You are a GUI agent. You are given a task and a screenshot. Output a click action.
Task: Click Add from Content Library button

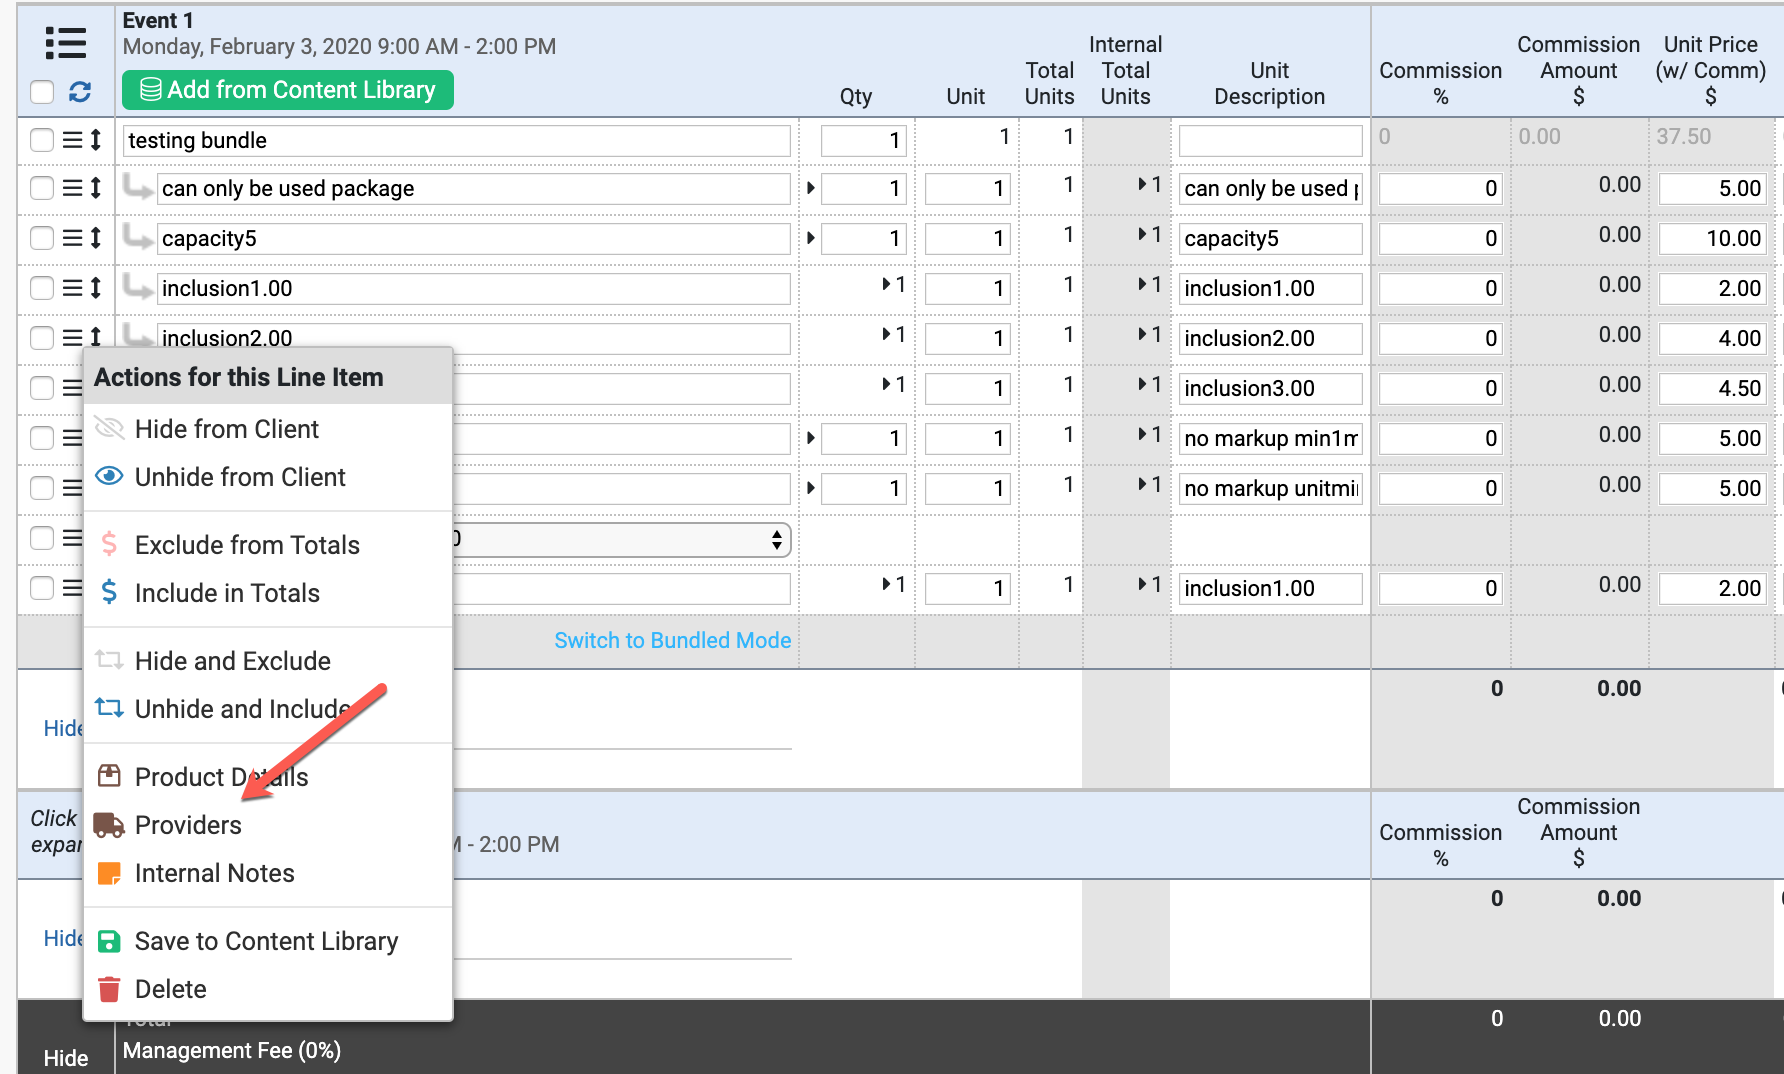click(288, 90)
